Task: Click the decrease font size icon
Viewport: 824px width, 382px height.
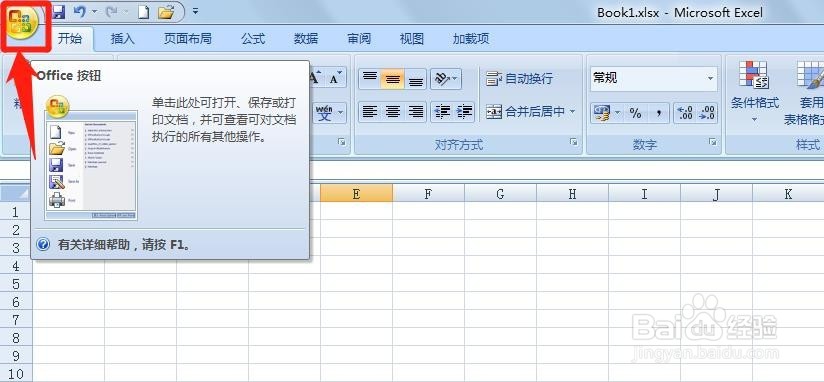Action: (336, 78)
